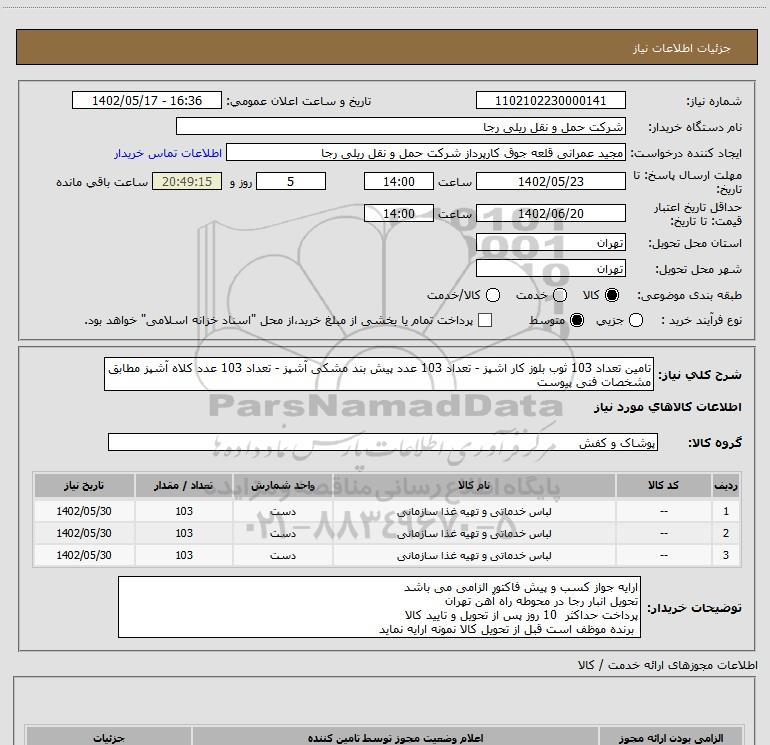The image size is (770, 745).
Task: Click the جزئیات اطلاعات نیاز header title
Action: pyautogui.click(x=682, y=48)
